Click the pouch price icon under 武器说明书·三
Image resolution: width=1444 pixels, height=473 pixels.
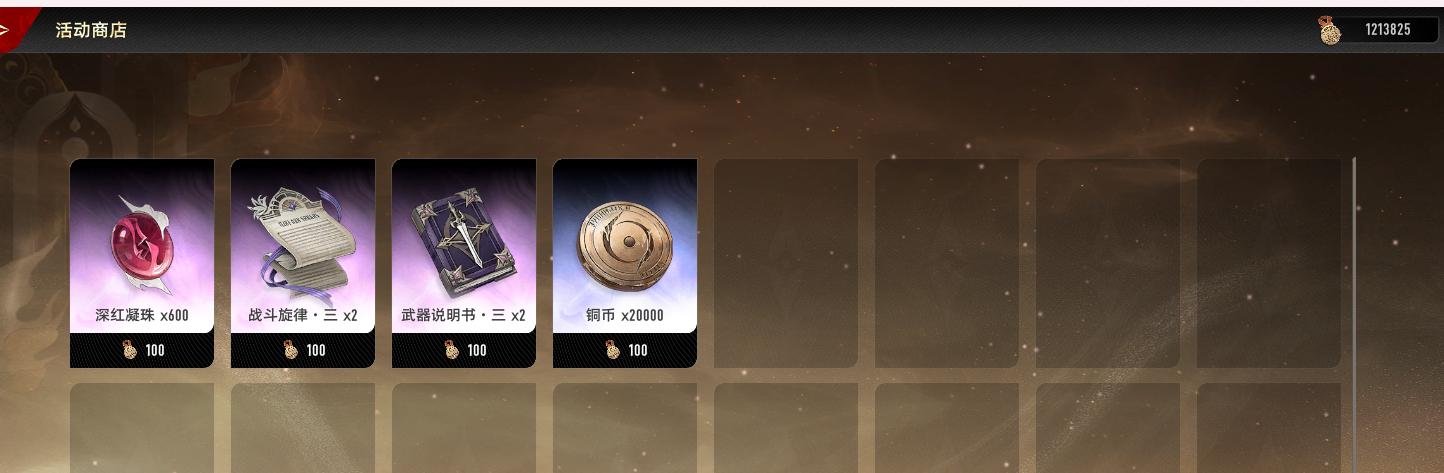point(451,350)
